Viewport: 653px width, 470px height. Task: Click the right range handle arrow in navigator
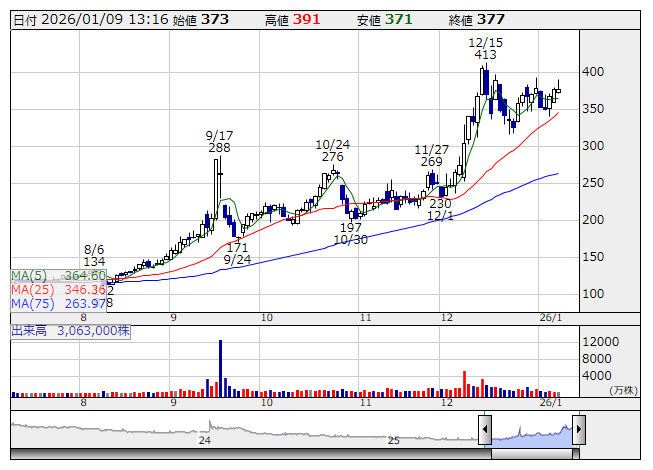pos(578,431)
